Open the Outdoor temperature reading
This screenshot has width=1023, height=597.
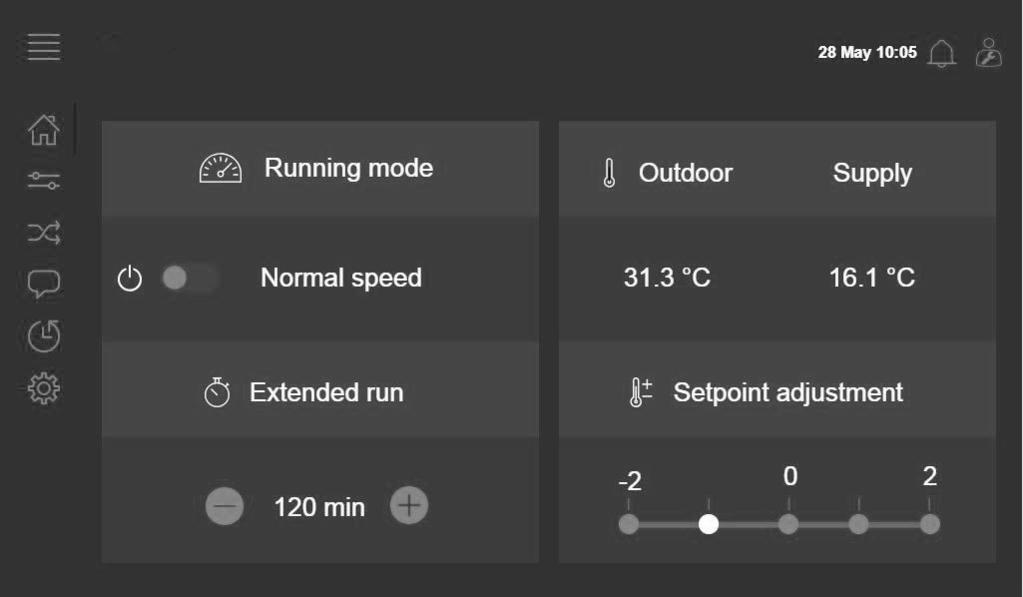(667, 278)
